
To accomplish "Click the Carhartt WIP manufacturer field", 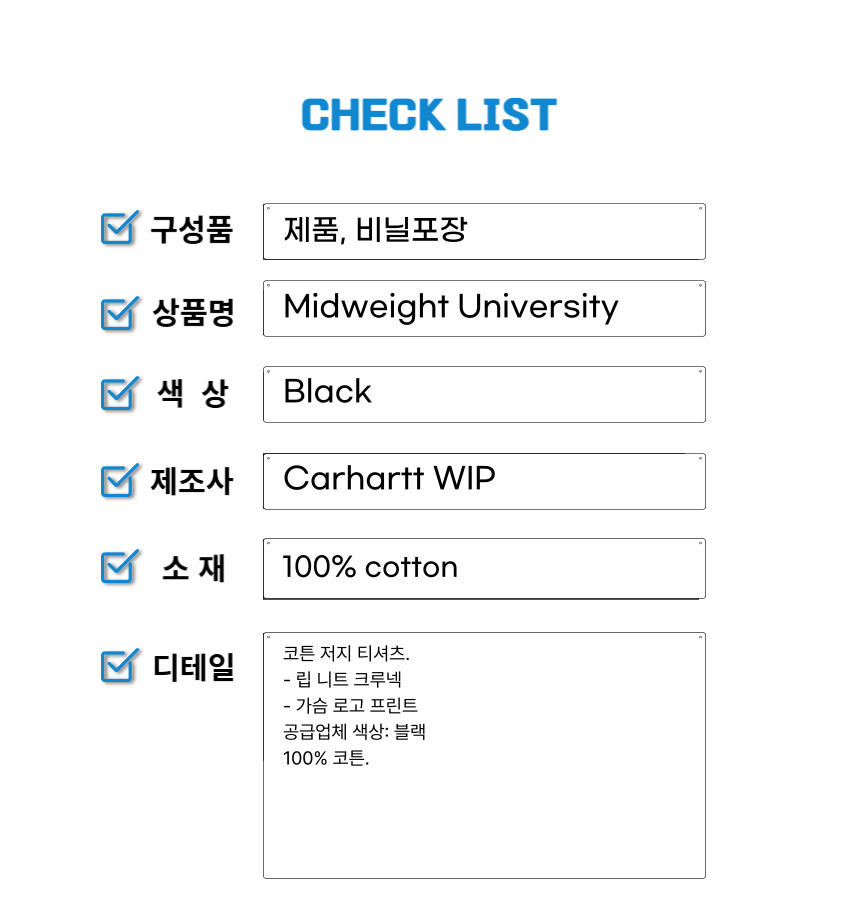I will click(484, 481).
